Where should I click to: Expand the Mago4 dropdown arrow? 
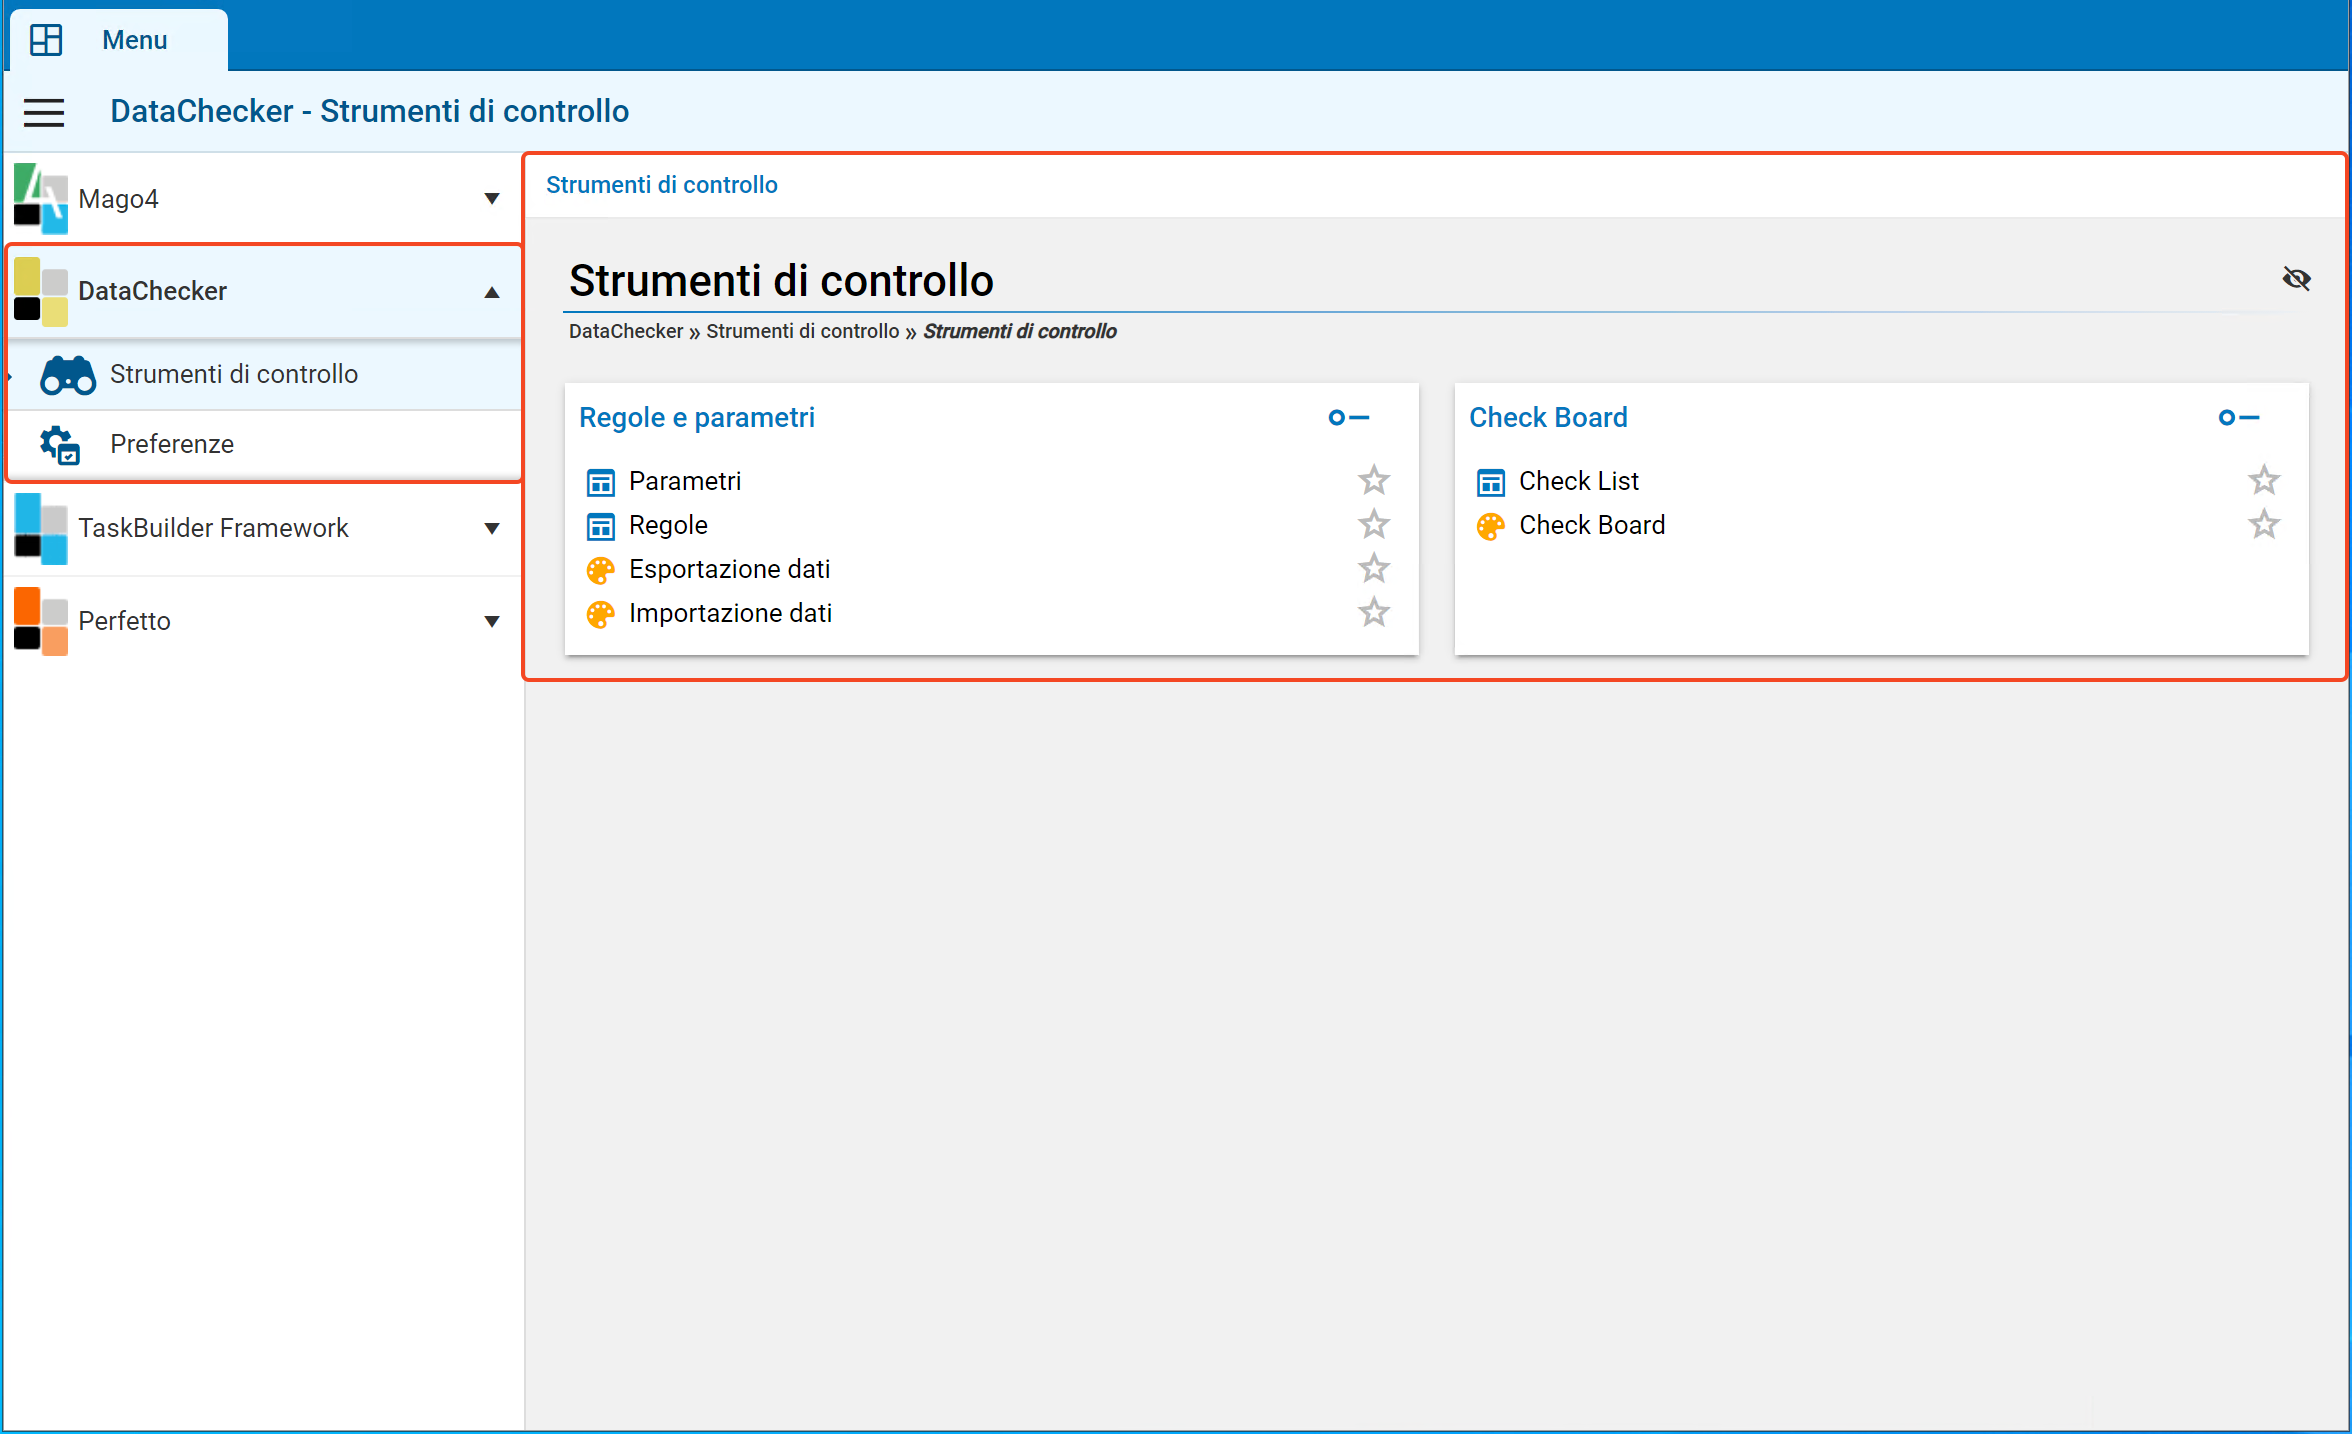pos(491,198)
